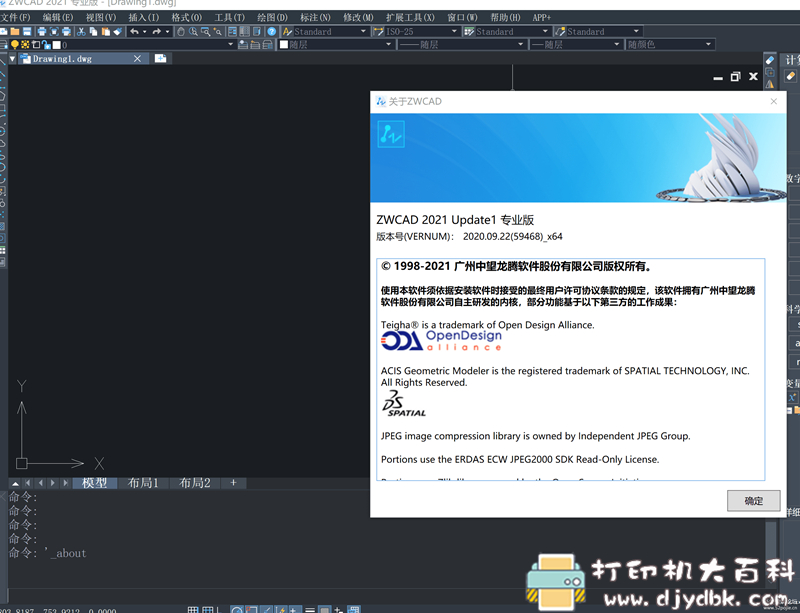The image size is (800, 613).
Task: Select the Drawing1.dwg document tab
Action: (x=83, y=59)
